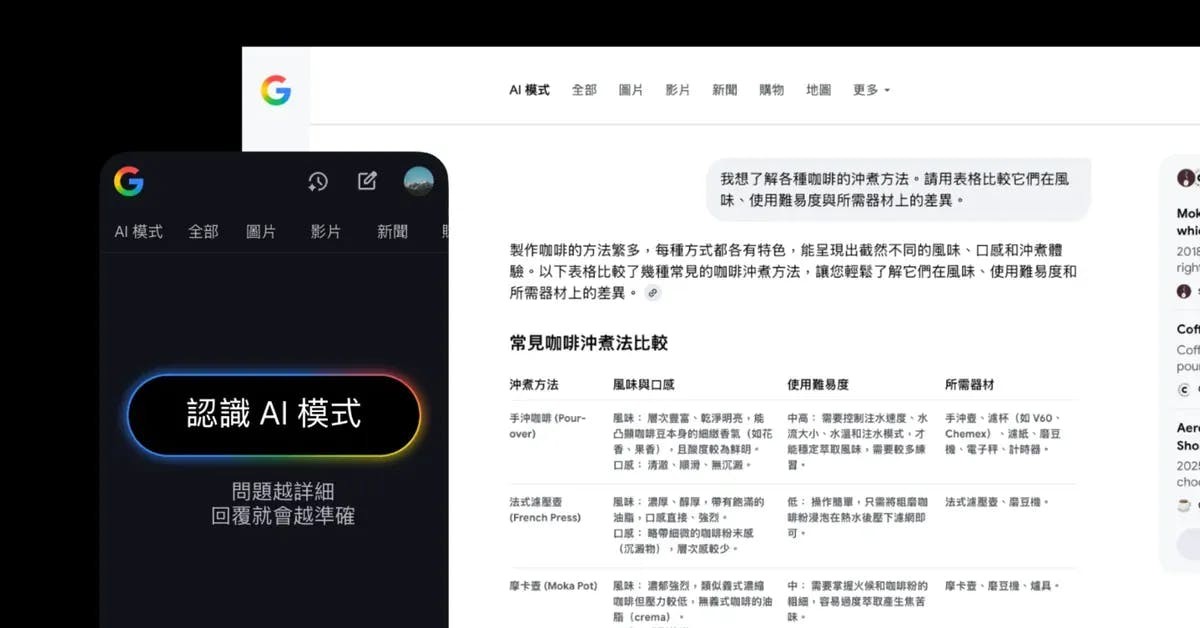Screen dimensions: 1200x628
Task: Click the Google logo in the mobile panel
Action: [x=129, y=181]
